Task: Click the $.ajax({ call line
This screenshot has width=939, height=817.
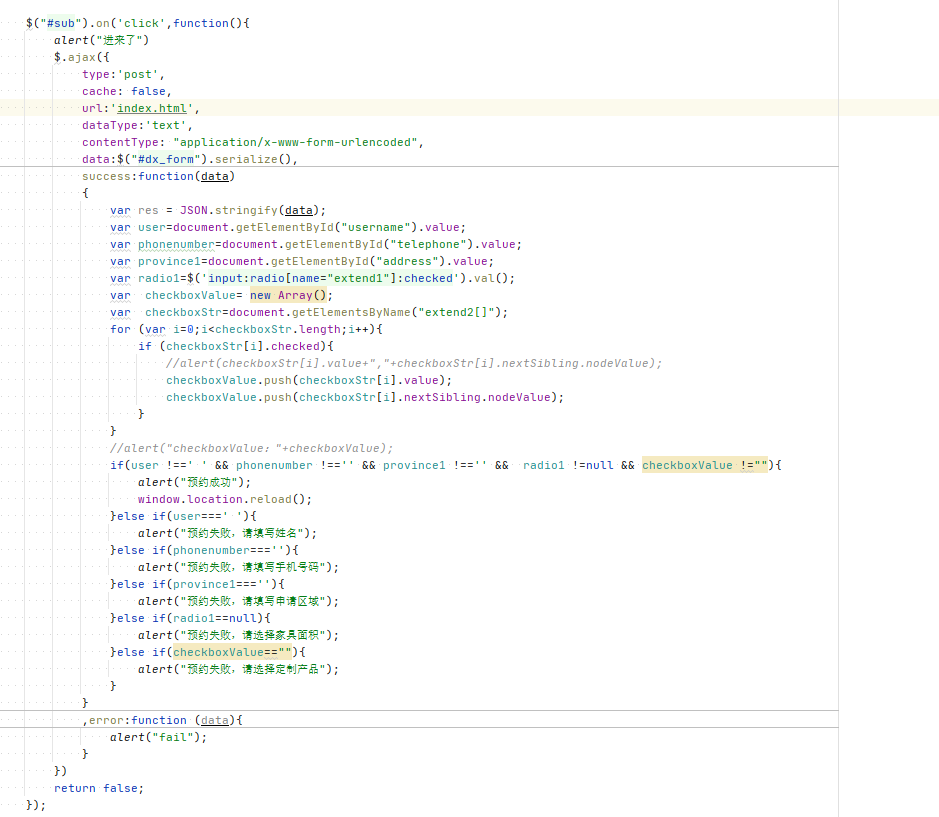Action: [82, 58]
